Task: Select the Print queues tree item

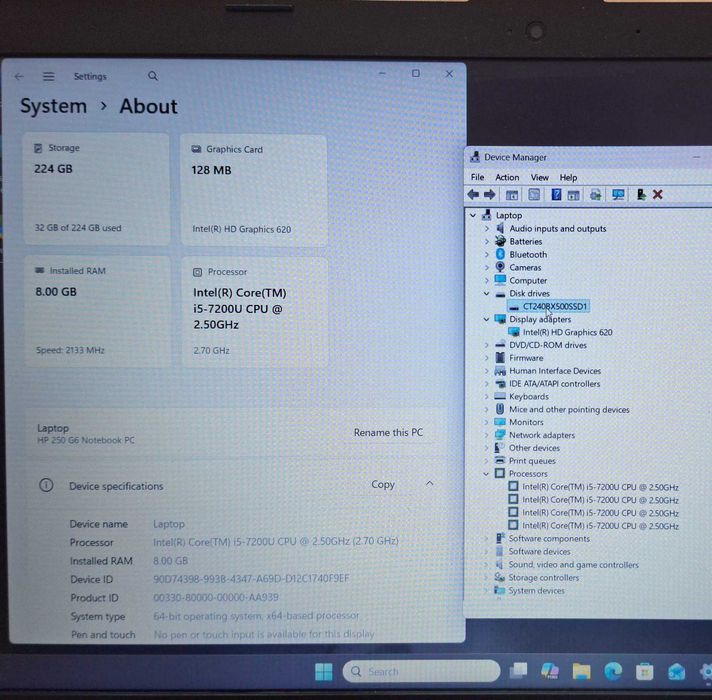Action: pos(532,461)
